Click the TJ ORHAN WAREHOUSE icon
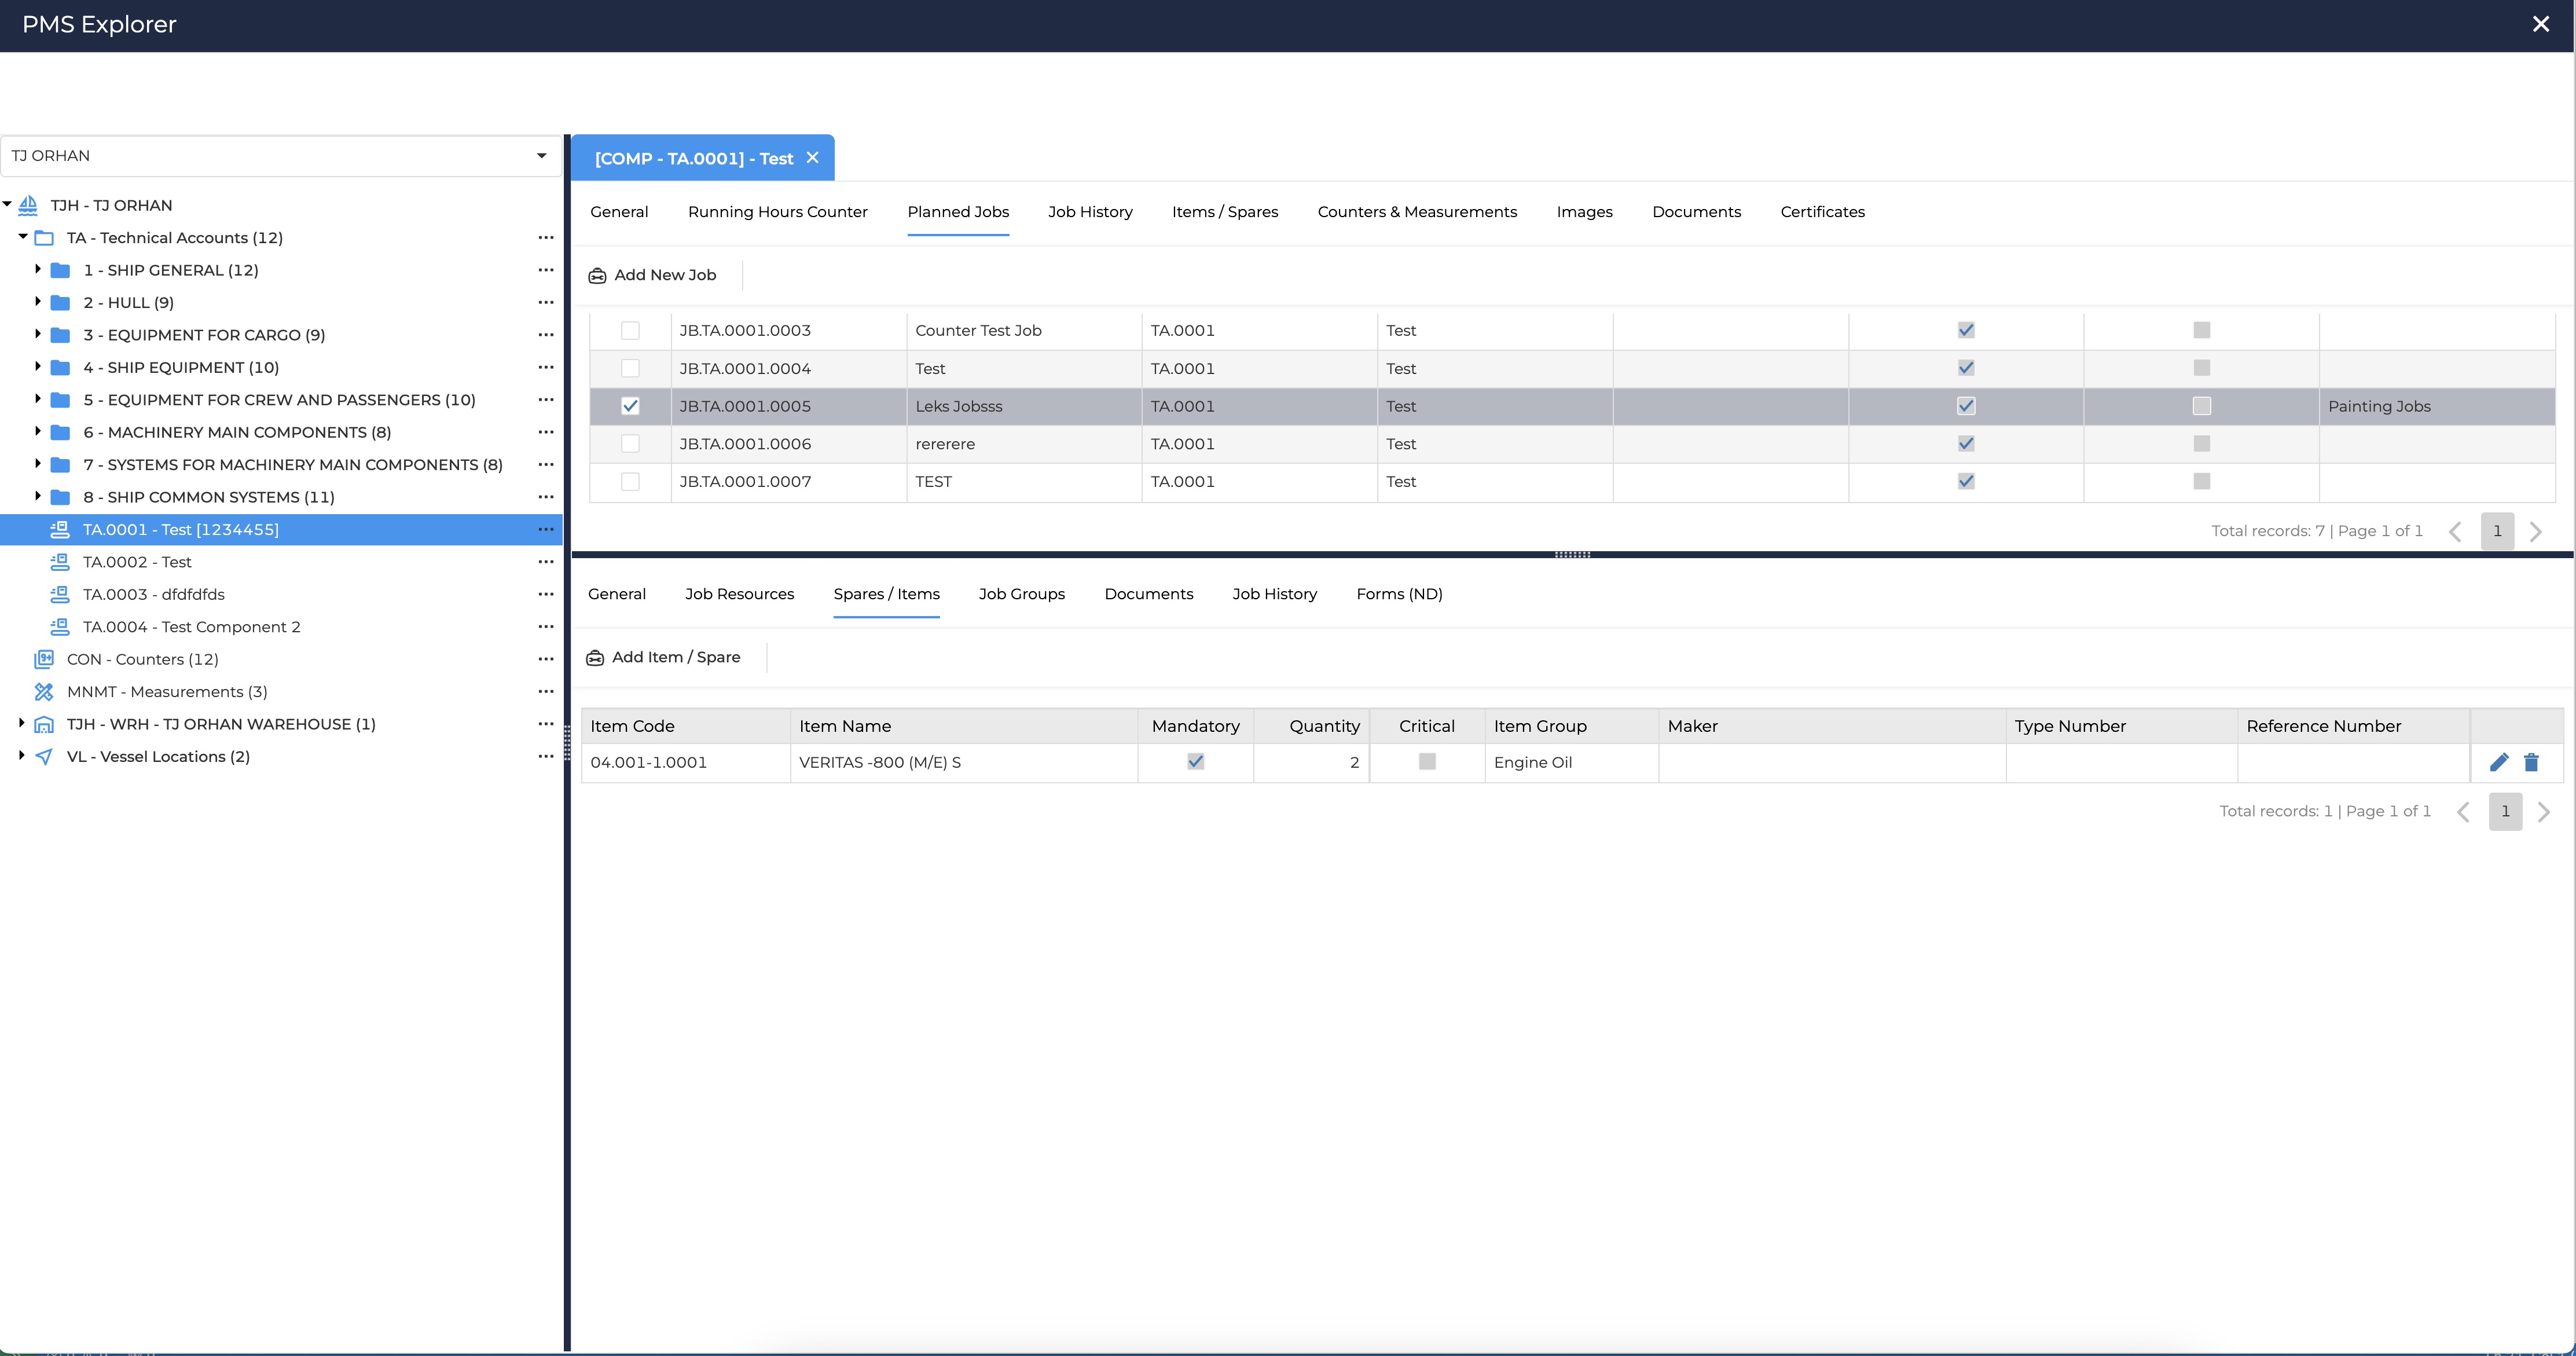 click(x=44, y=724)
